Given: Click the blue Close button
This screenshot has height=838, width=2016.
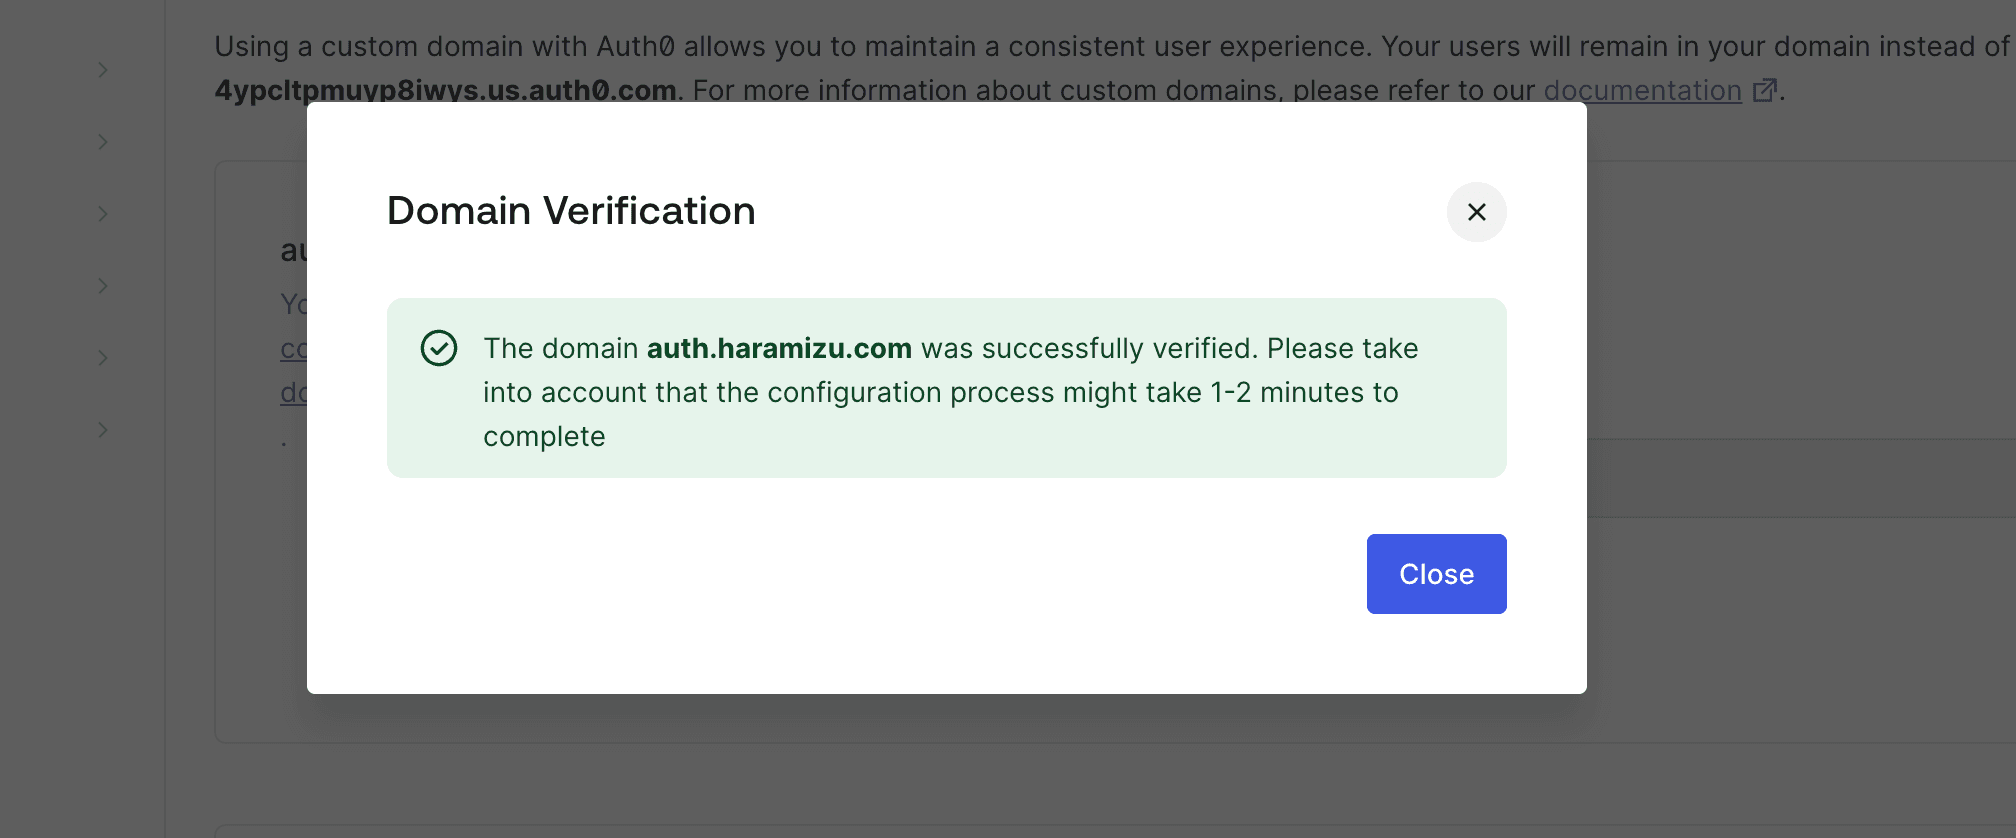Looking at the screenshot, I should (x=1436, y=574).
